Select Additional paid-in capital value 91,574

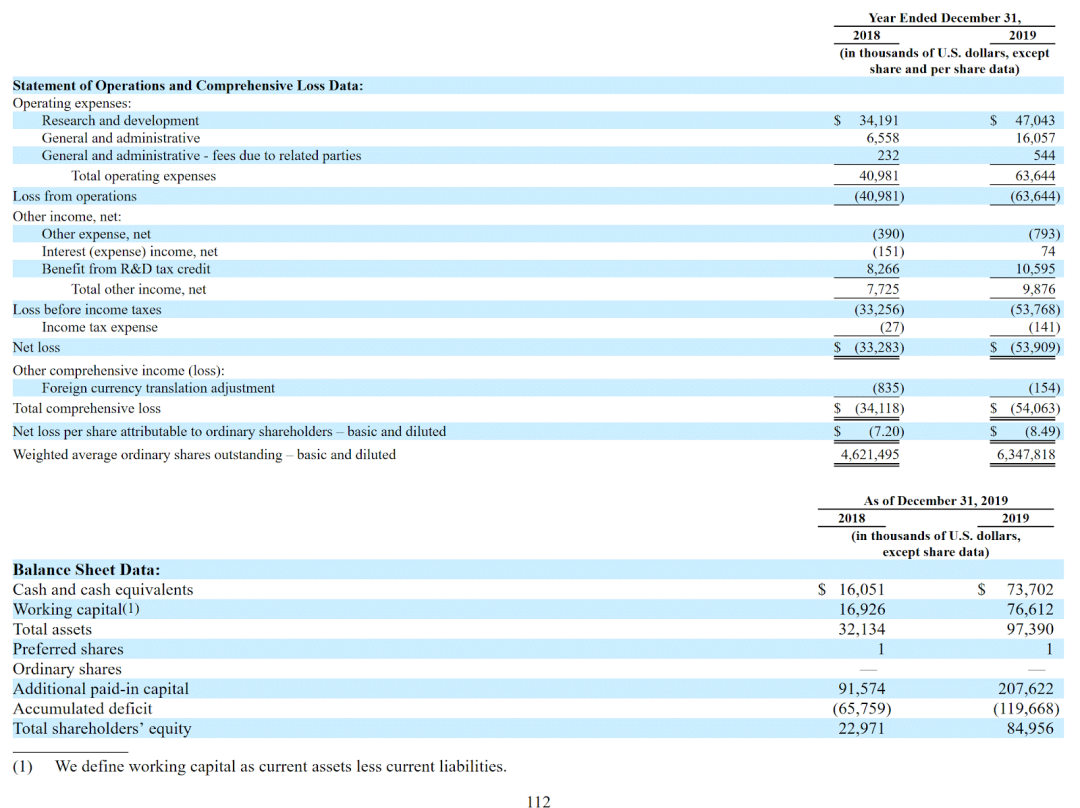pos(862,689)
